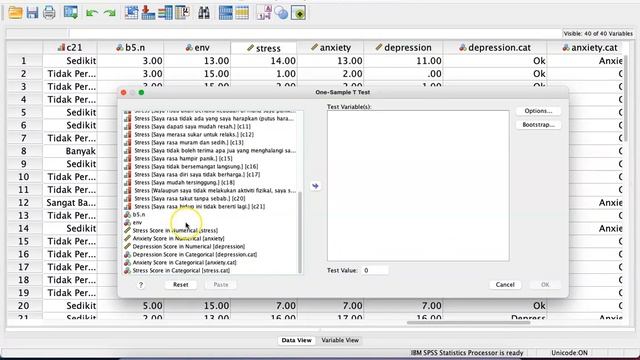Open help with the question mark button

(141, 285)
